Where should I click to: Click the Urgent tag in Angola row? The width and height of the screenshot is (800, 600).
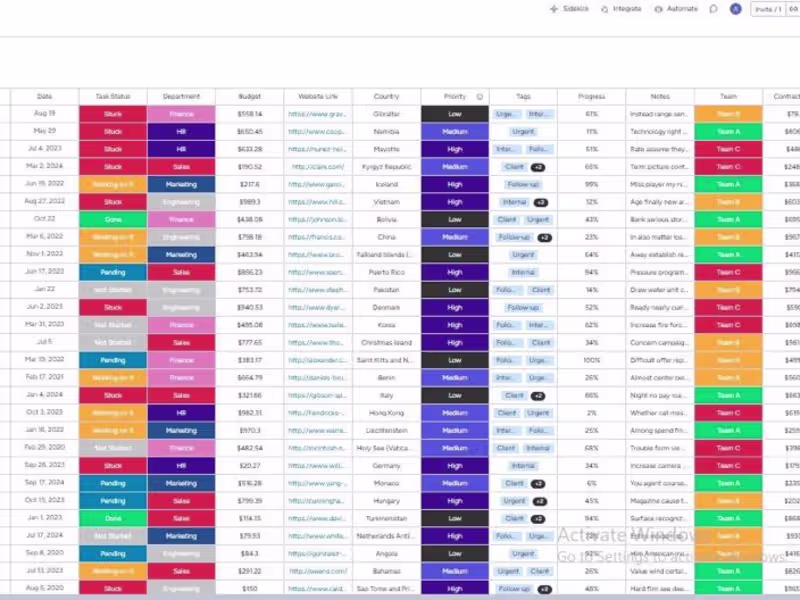(x=523, y=554)
